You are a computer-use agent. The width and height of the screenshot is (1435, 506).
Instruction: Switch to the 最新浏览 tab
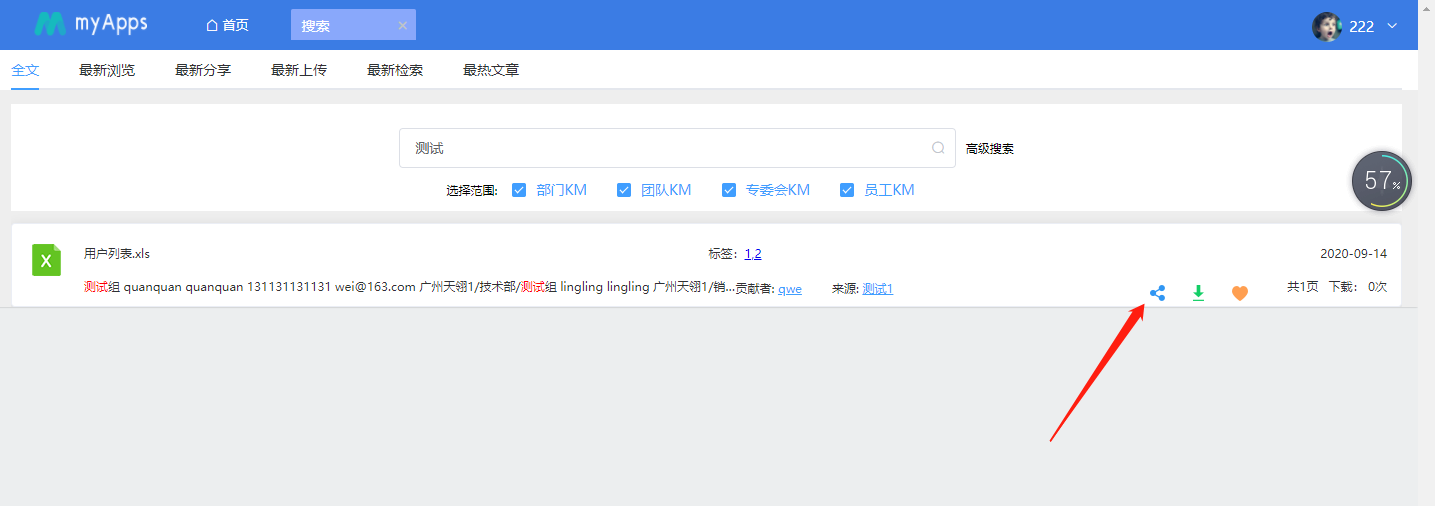tap(107, 70)
